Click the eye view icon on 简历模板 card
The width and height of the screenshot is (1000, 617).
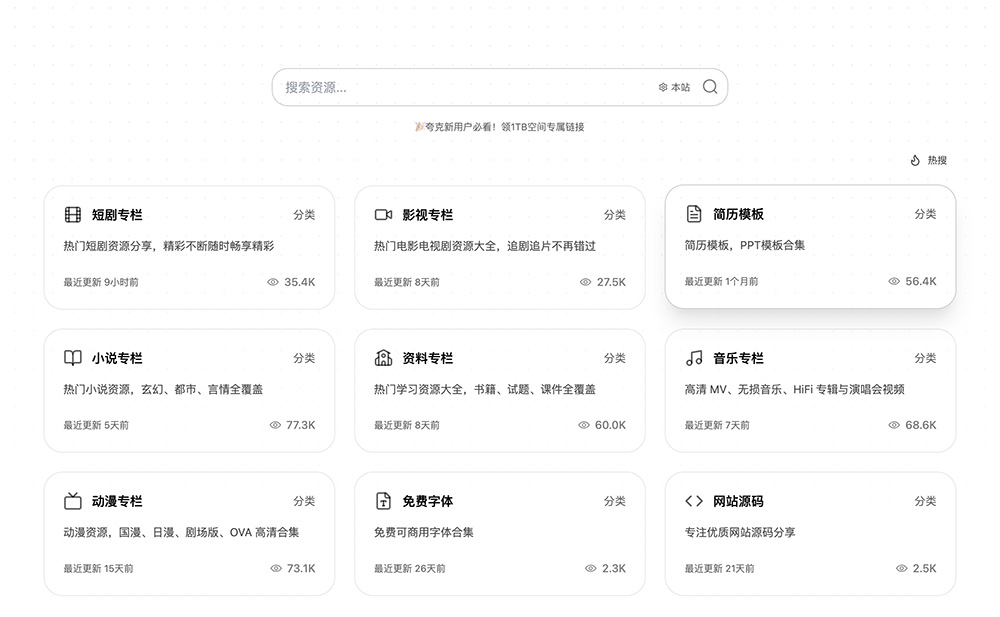click(x=894, y=281)
